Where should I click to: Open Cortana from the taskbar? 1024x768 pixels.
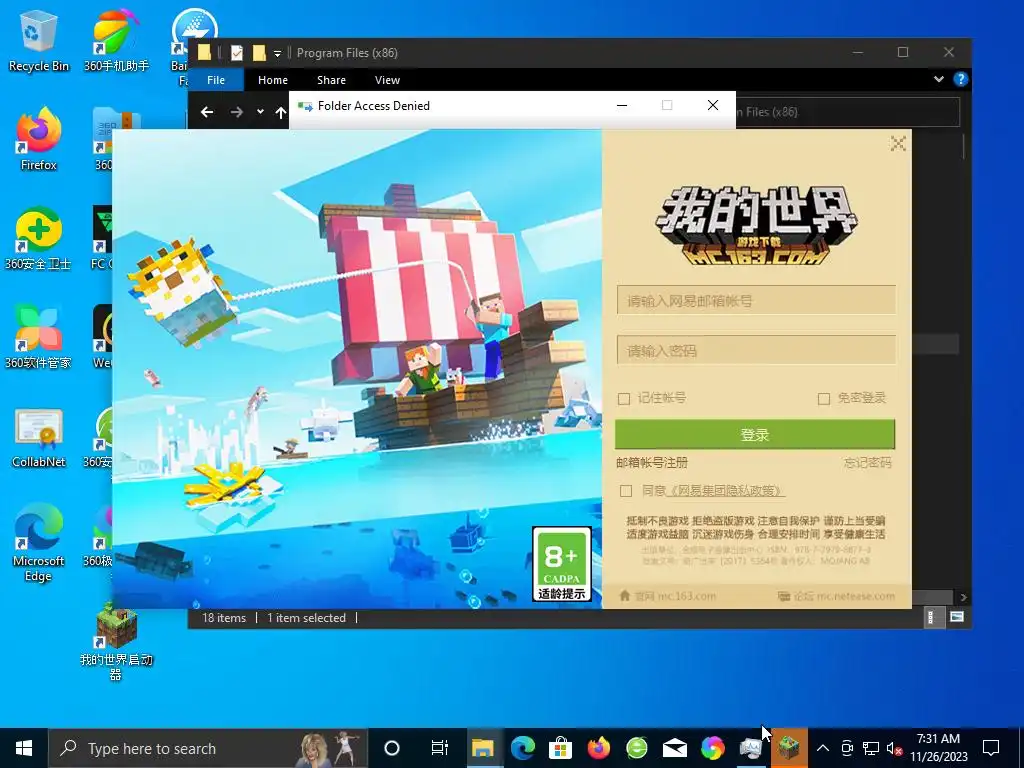pyautogui.click(x=392, y=748)
